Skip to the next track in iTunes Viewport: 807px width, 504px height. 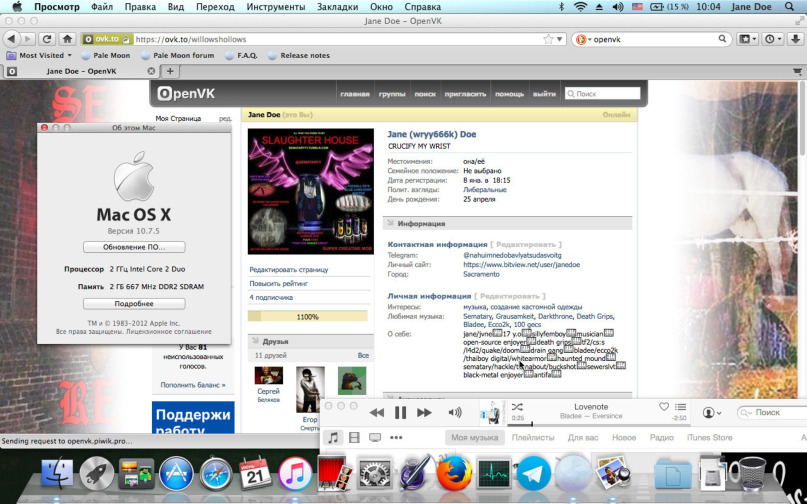[424, 412]
